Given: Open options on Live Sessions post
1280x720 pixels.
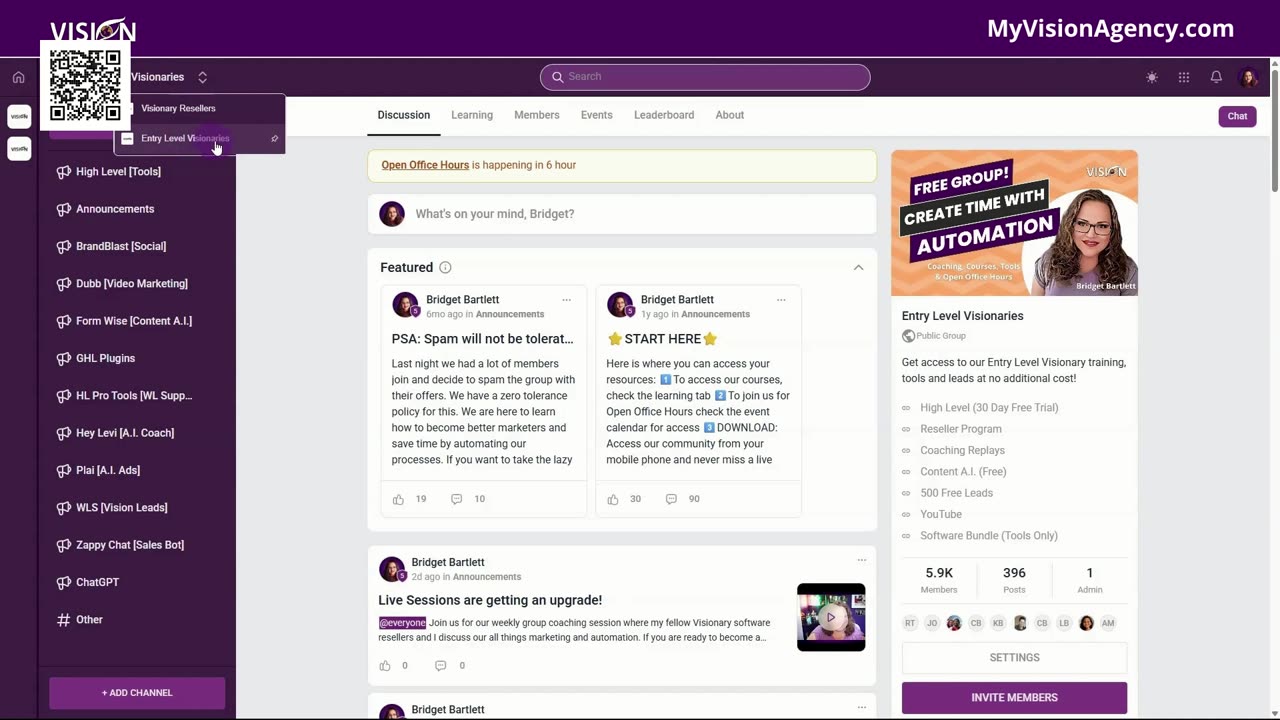Looking at the screenshot, I should click(861, 560).
